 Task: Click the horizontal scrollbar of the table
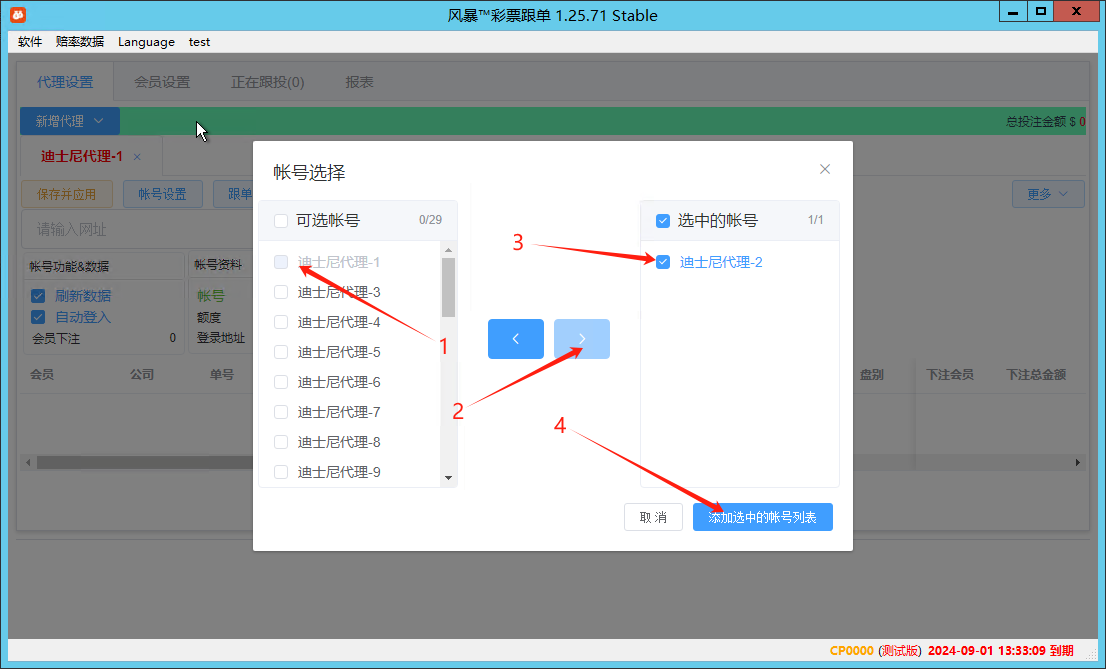(x=145, y=462)
